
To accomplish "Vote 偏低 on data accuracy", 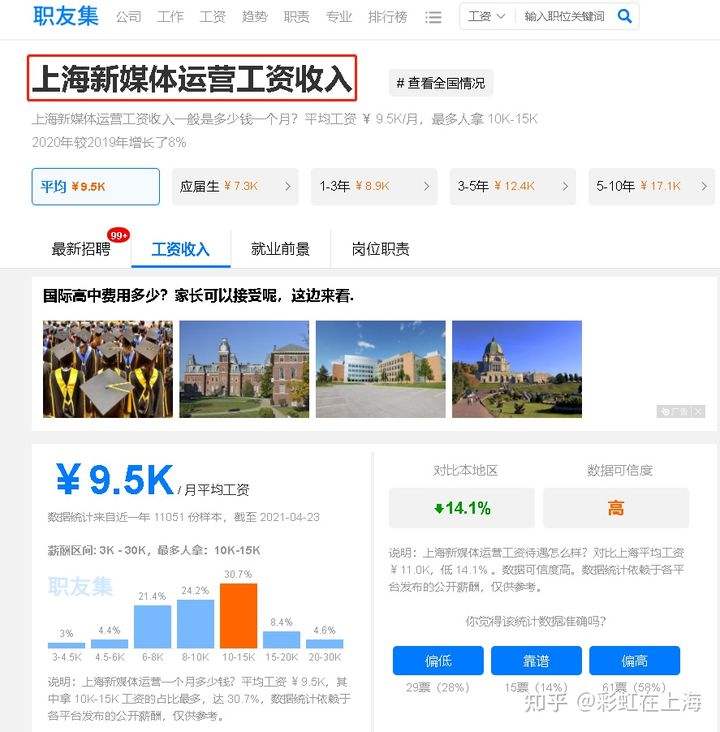I will point(438,660).
